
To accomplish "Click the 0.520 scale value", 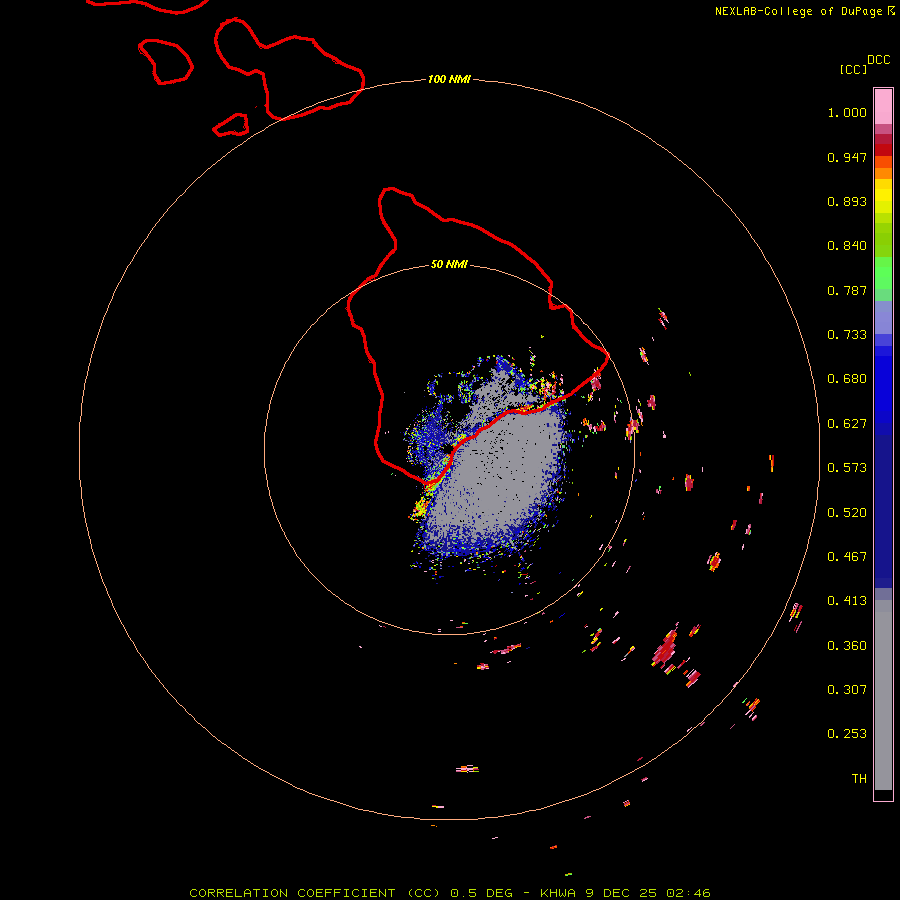I will (x=847, y=513).
